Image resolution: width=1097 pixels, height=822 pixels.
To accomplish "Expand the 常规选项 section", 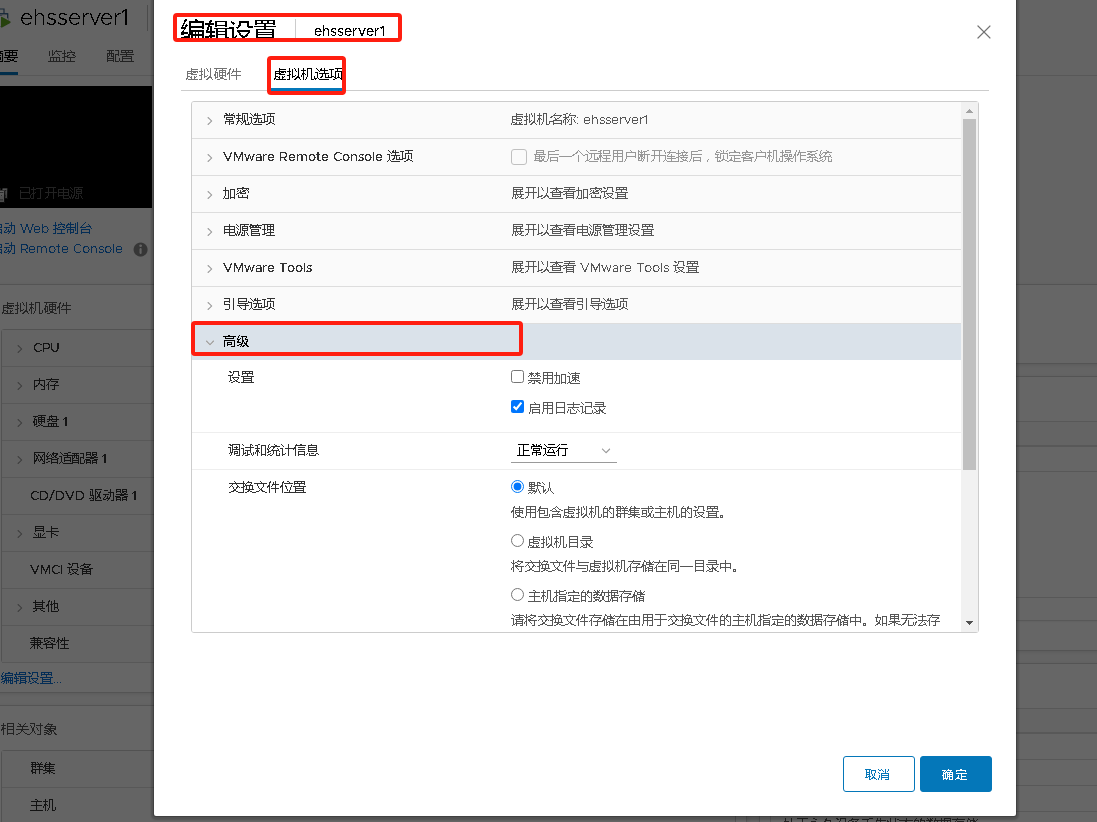I will point(209,120).
